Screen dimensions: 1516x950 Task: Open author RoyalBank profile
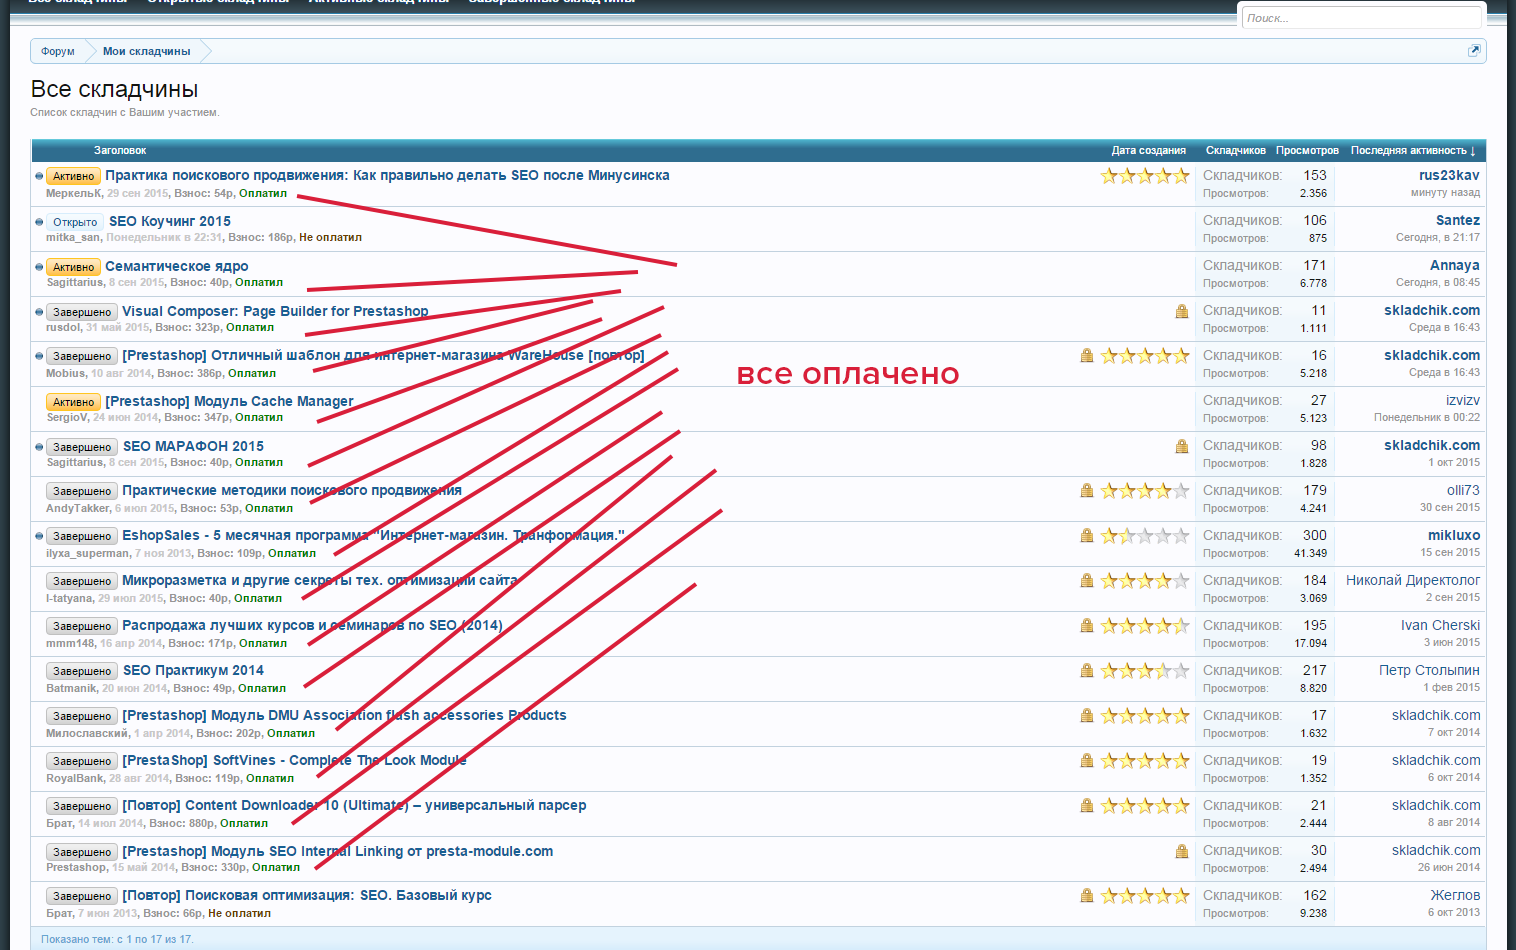(x=75, y=778)
